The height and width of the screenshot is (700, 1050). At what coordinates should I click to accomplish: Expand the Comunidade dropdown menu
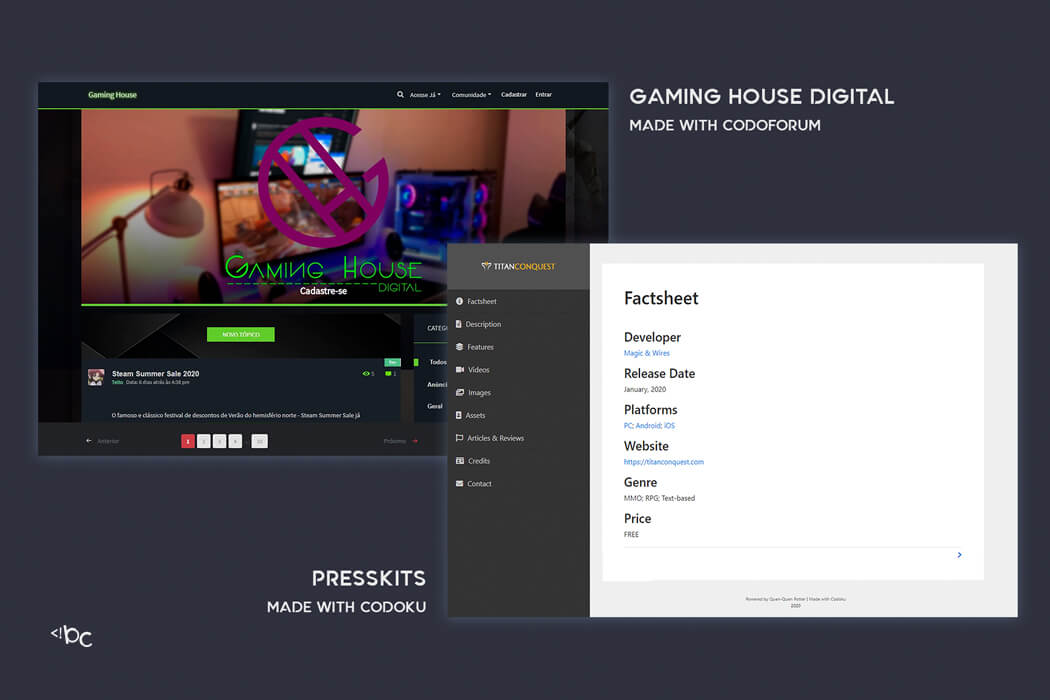[471, 94]
